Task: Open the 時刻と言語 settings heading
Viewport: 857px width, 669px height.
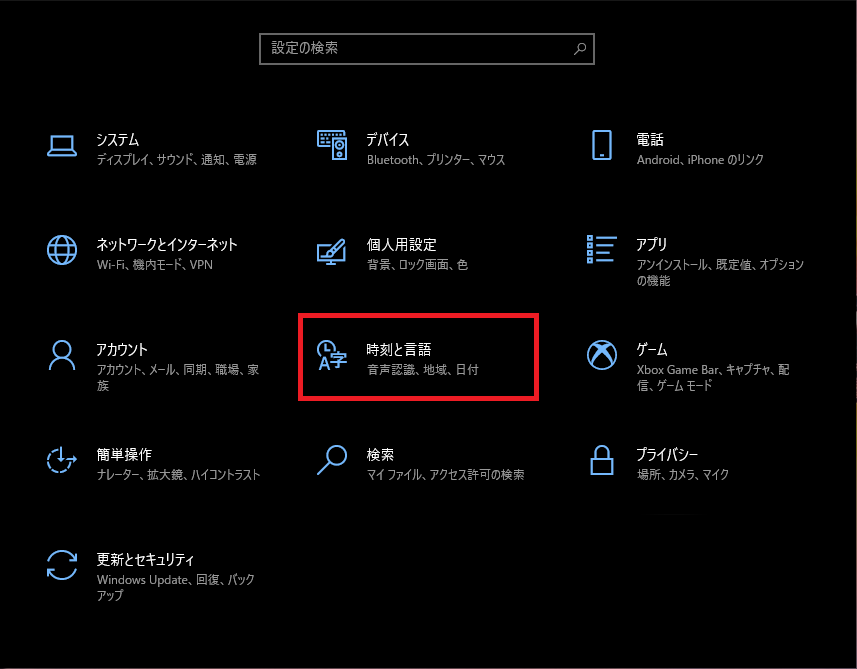Action: point(398,349)
